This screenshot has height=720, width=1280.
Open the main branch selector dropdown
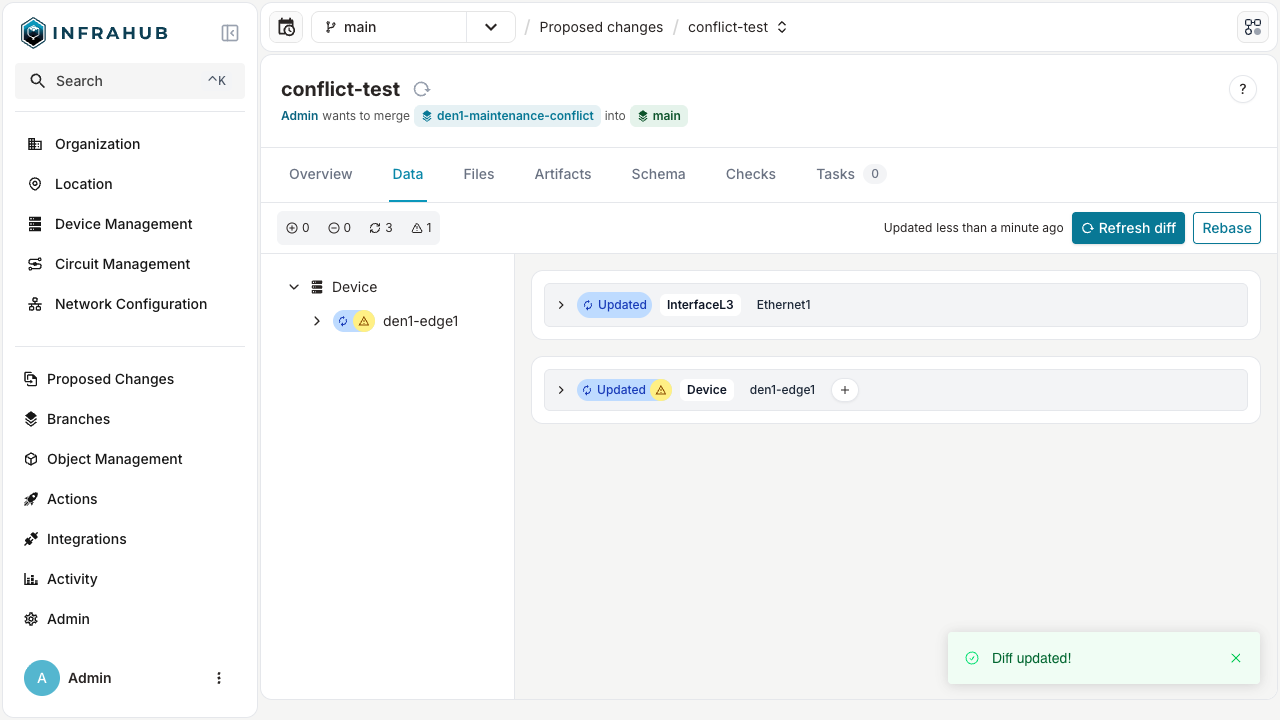(x=490, y=27)
